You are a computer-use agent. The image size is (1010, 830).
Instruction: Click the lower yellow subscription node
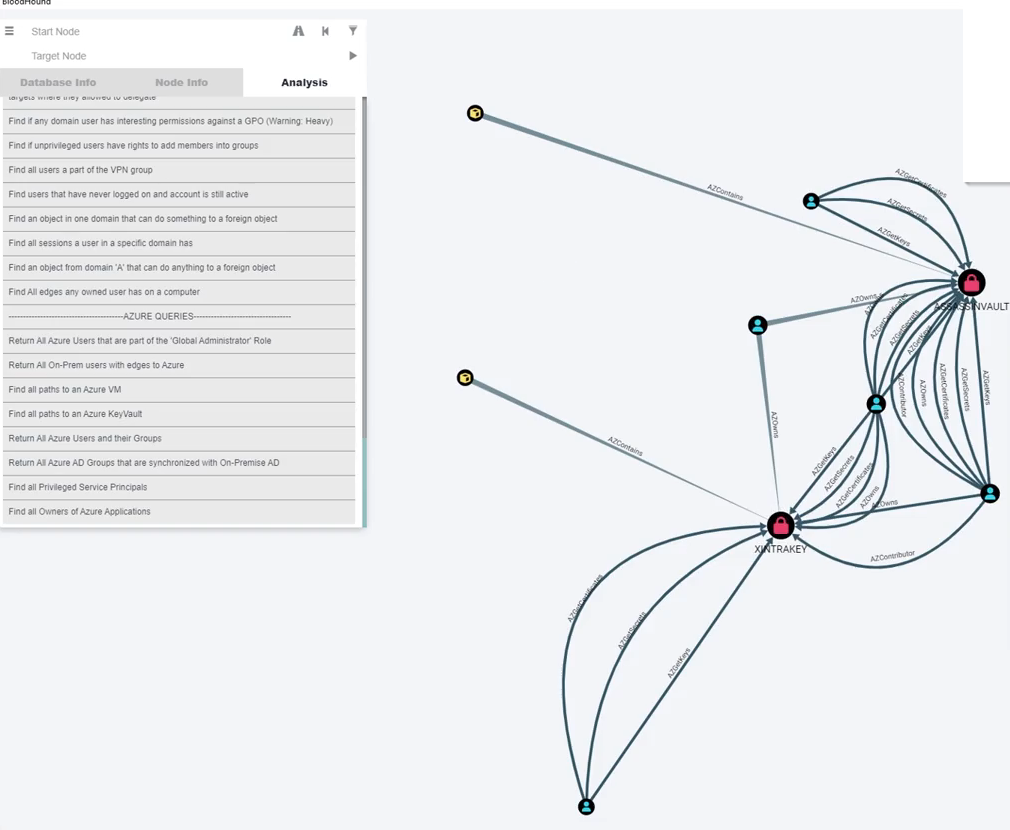pyautogui.click(x=465, y=377)
